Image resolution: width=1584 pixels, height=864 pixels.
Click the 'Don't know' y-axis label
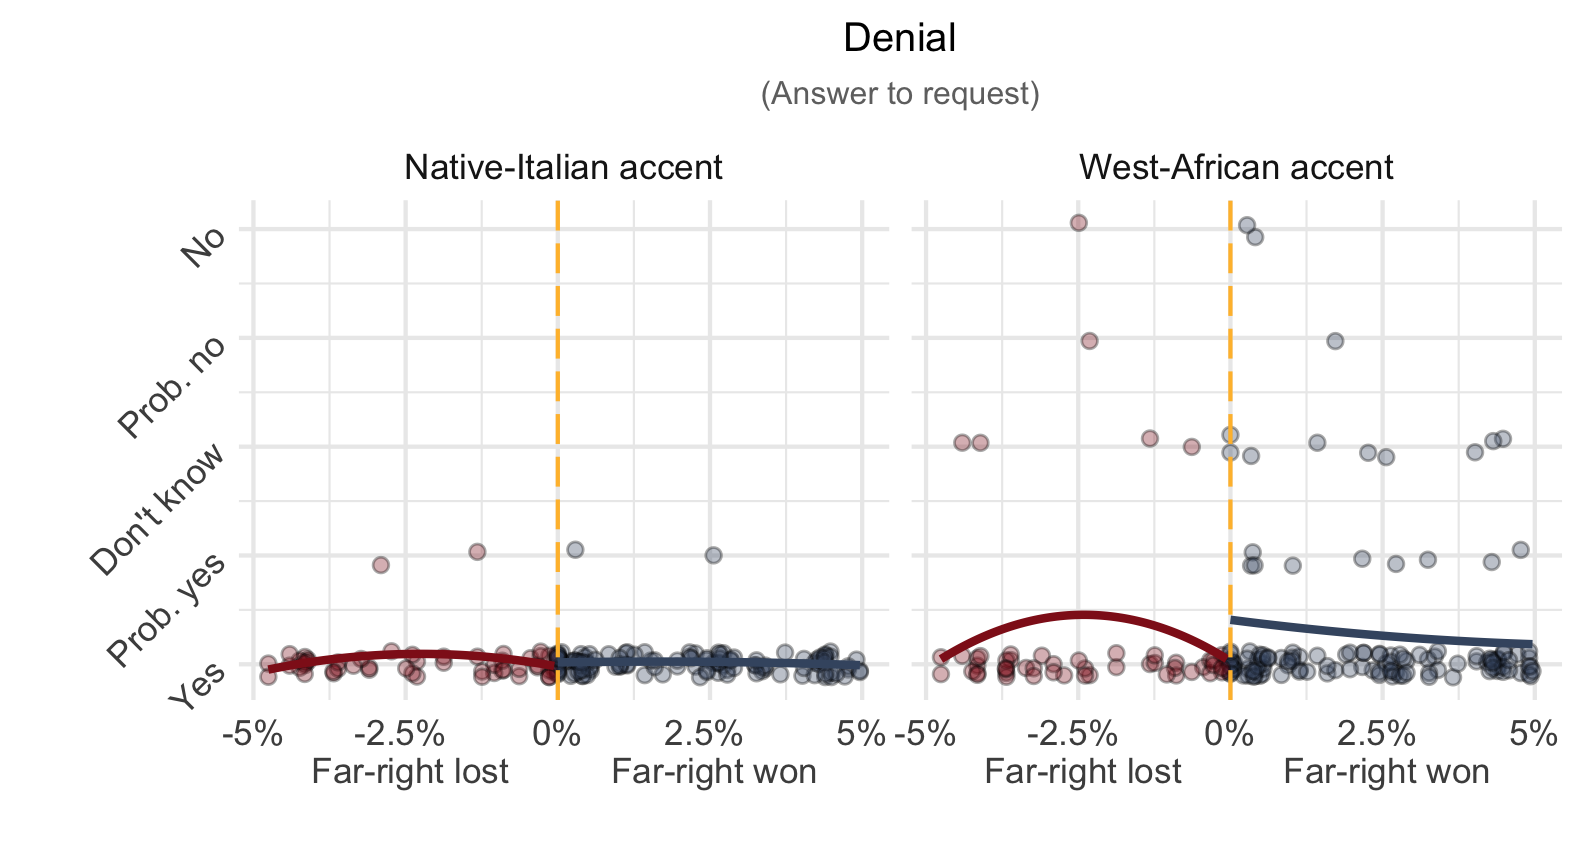pyautogui.click(x=158, y=510)
